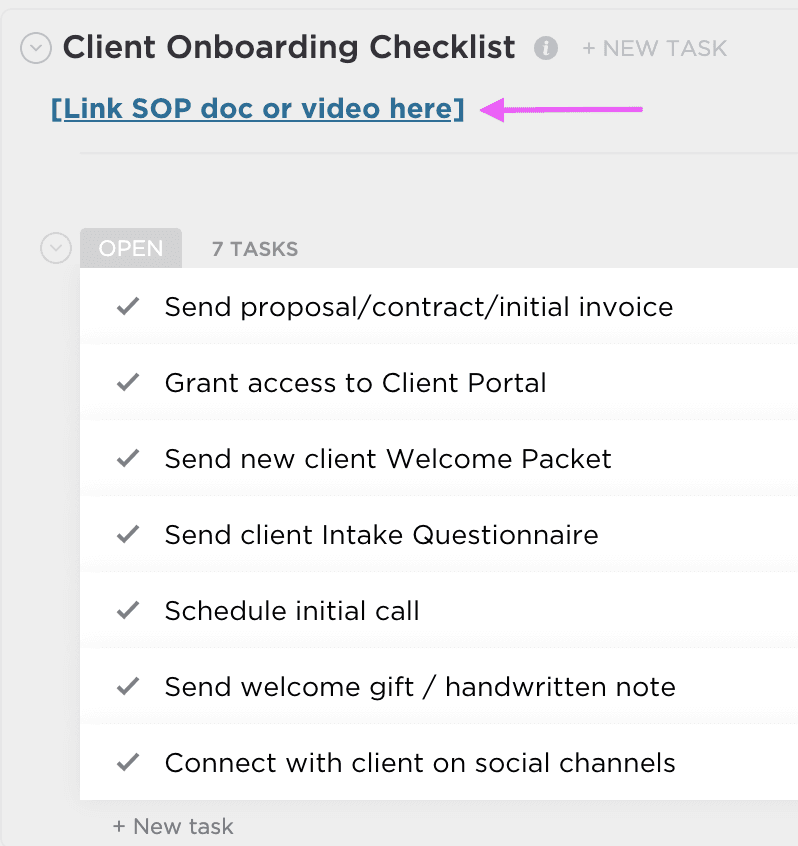798x846 pixels.
Task: Tick the Connect with client on social checkmark
Action: (127, 762)
